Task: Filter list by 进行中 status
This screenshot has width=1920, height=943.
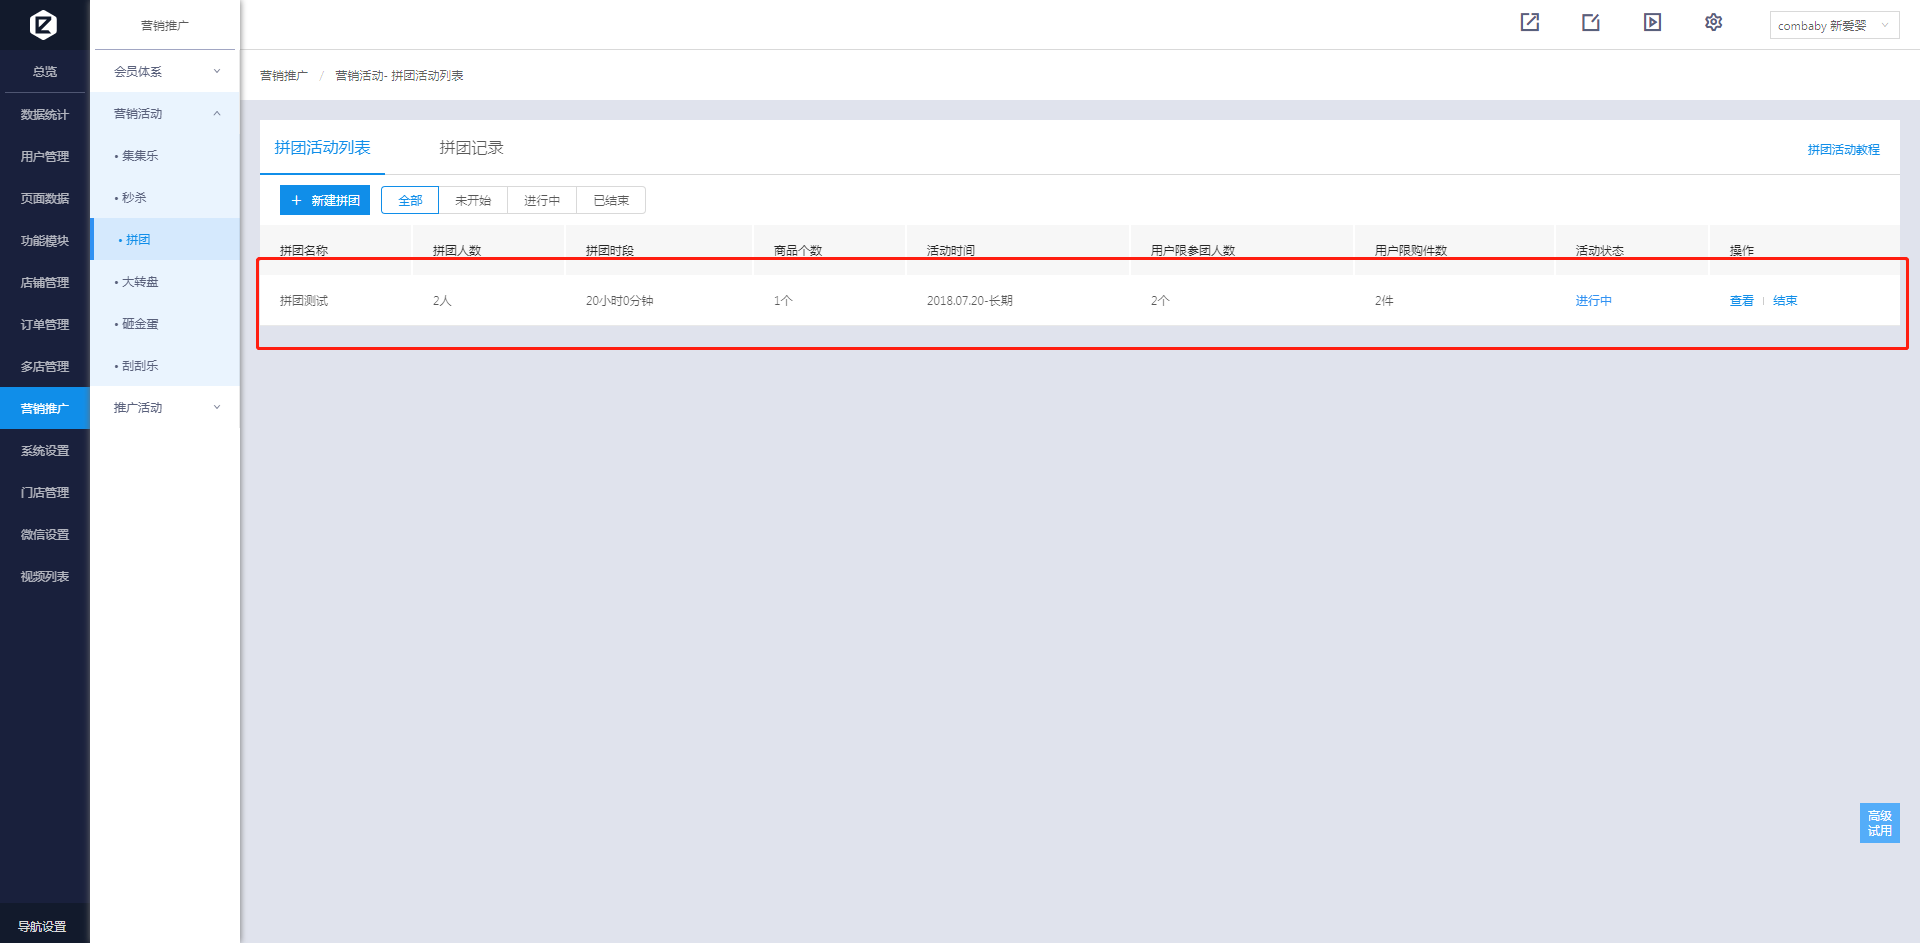Action: pyautogui.click(x=542, y=201)
